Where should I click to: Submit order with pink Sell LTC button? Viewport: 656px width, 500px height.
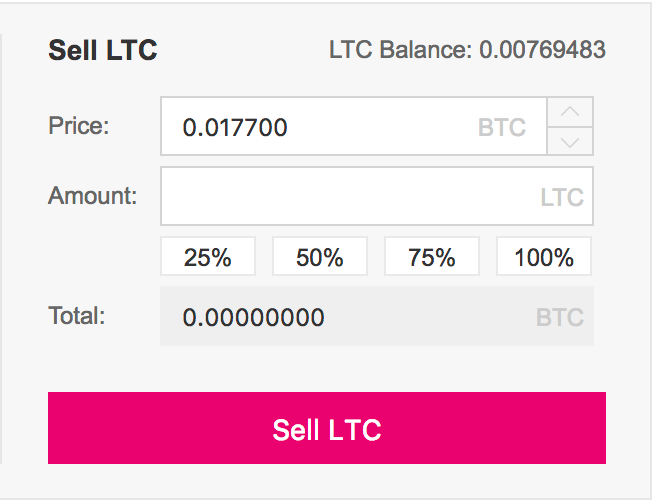click(327, 428)
